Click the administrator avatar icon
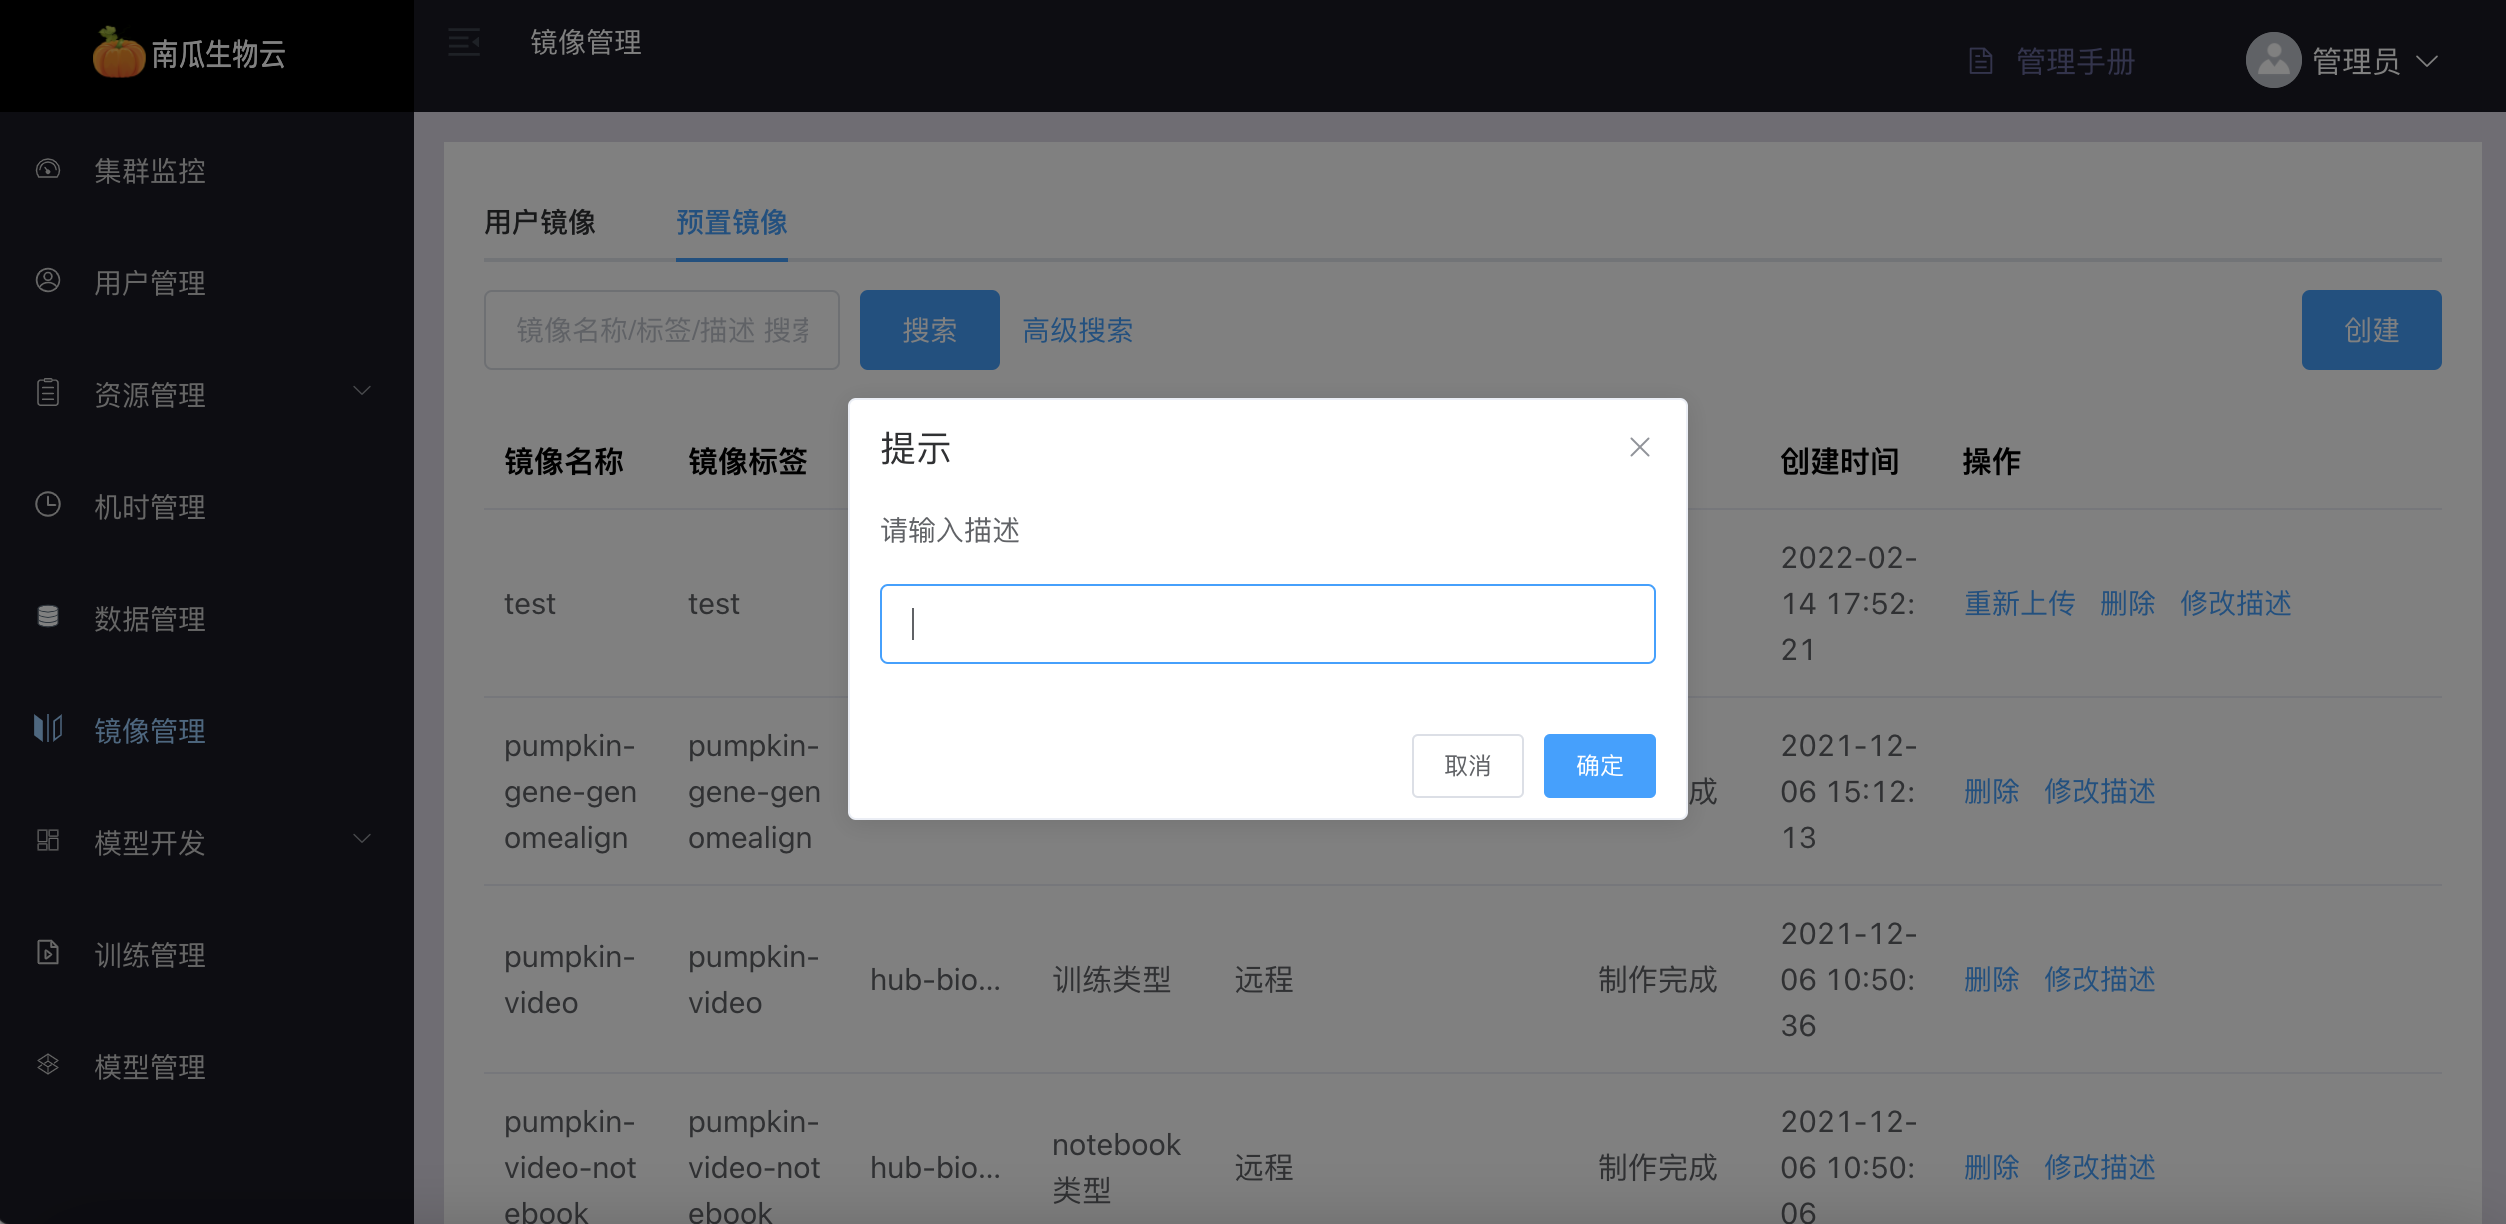This screenshot has width=2506, height=1224. [x=2273, y=60]
